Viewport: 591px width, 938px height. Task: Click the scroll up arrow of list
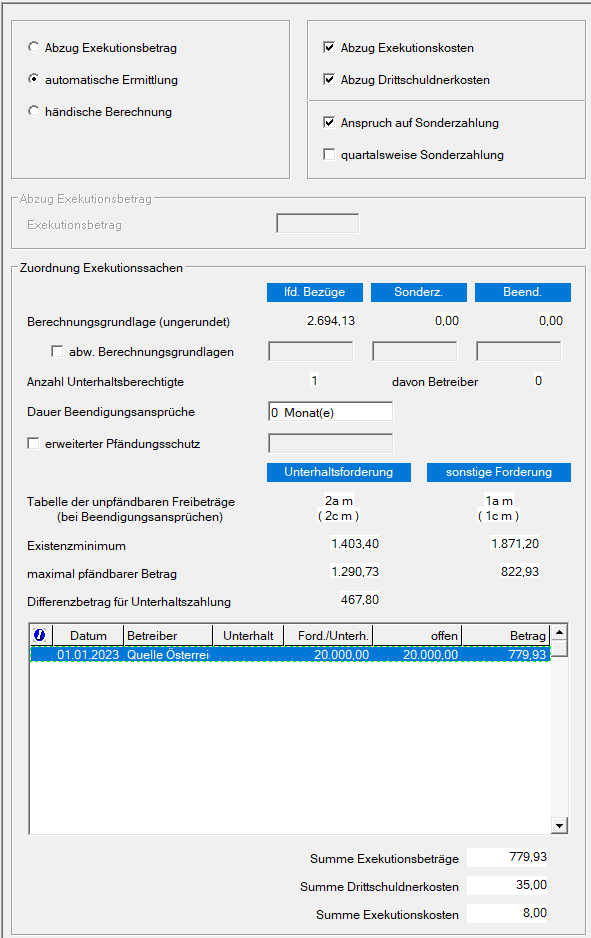[559, 632]
